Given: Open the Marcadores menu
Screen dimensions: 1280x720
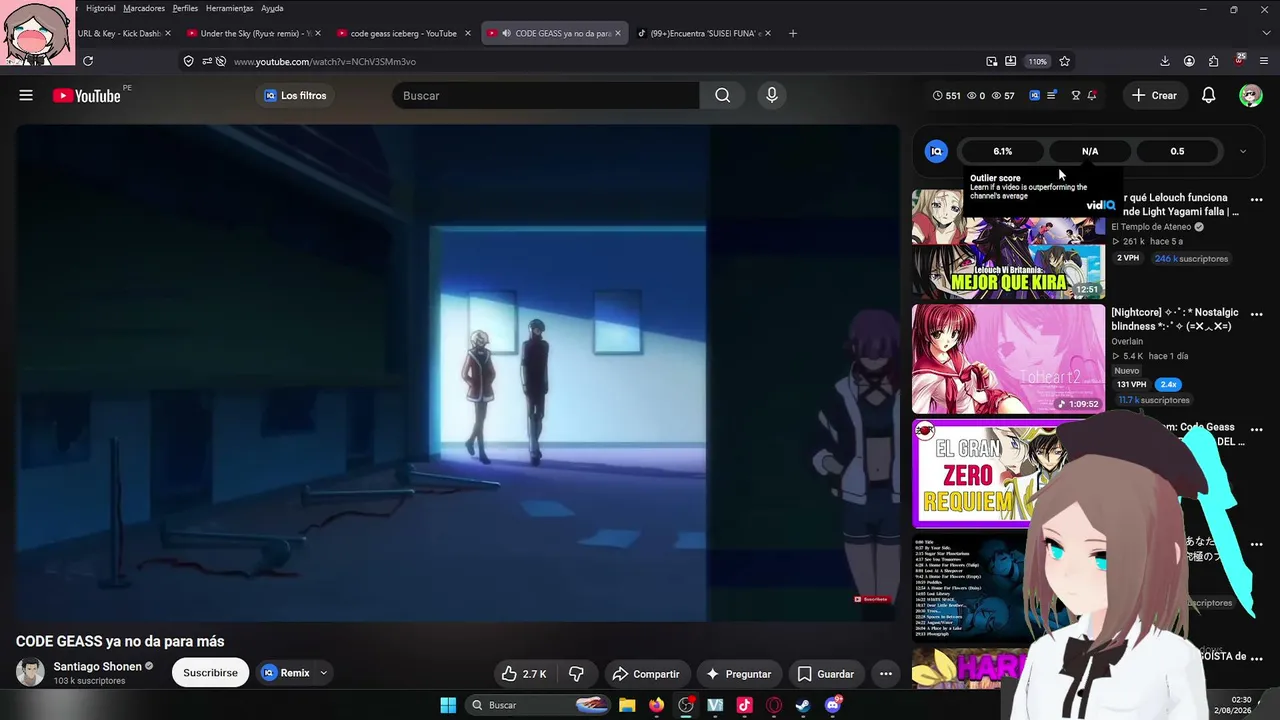Looking at the screenshot, I should coord(144,8).
